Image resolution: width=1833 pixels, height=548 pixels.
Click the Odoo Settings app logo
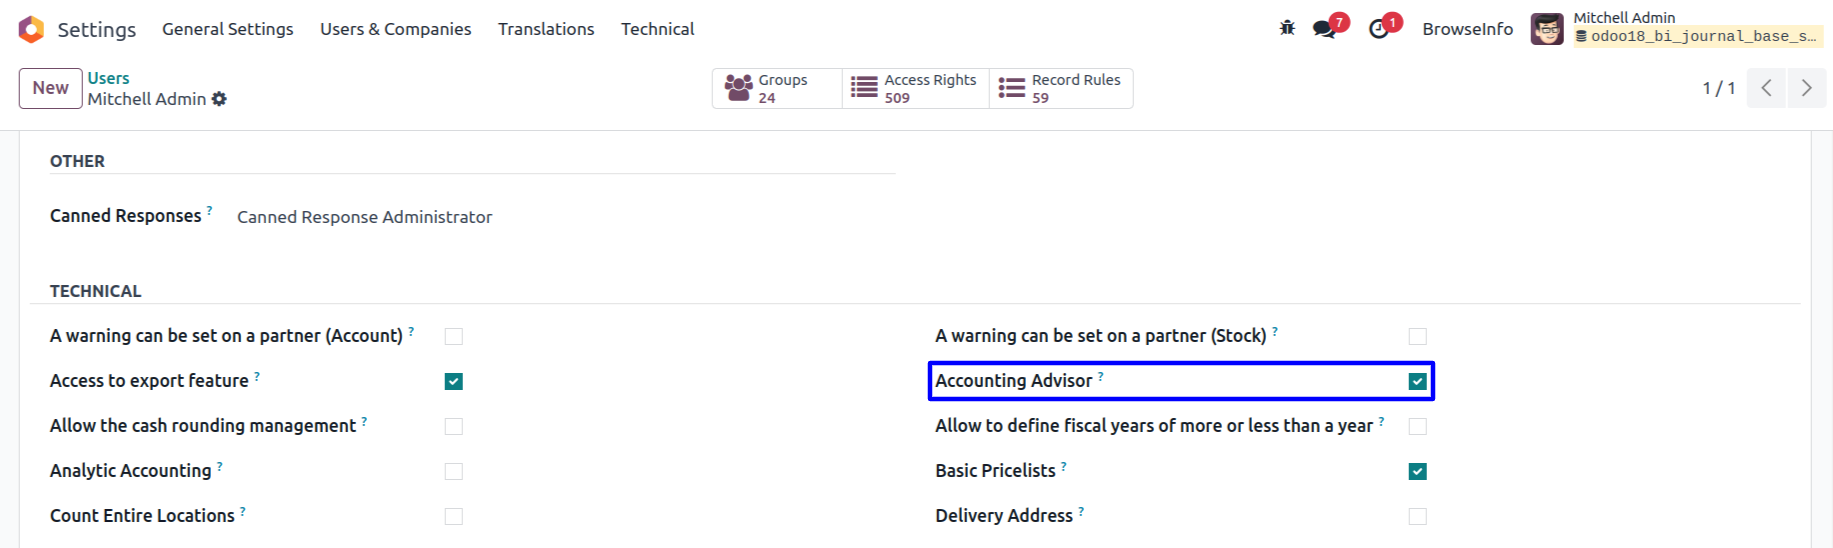coord(31,29)
